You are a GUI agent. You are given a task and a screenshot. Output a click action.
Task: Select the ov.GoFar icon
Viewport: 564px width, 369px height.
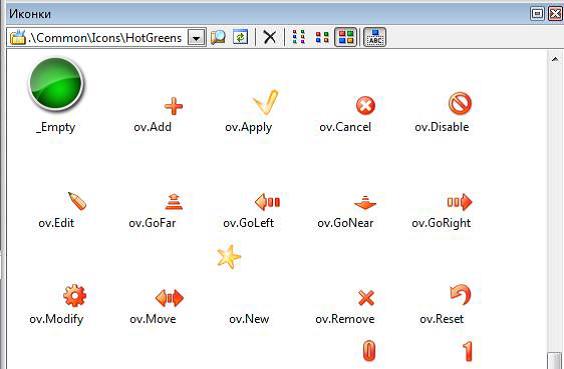pos(174,202)
